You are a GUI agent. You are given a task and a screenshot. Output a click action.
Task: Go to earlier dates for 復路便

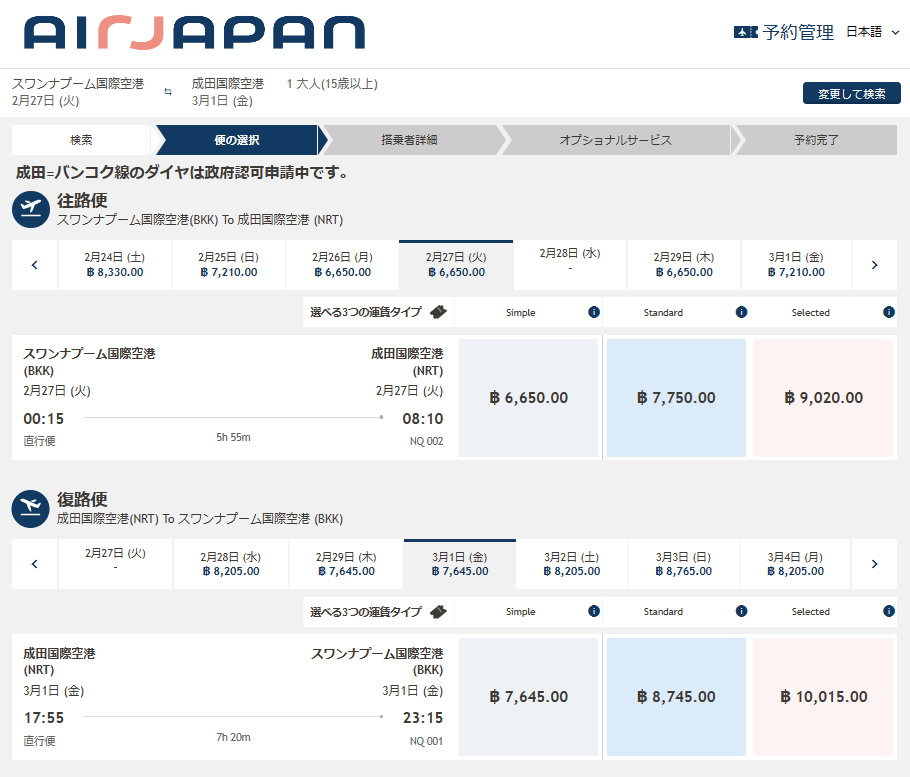click(34, 564)
